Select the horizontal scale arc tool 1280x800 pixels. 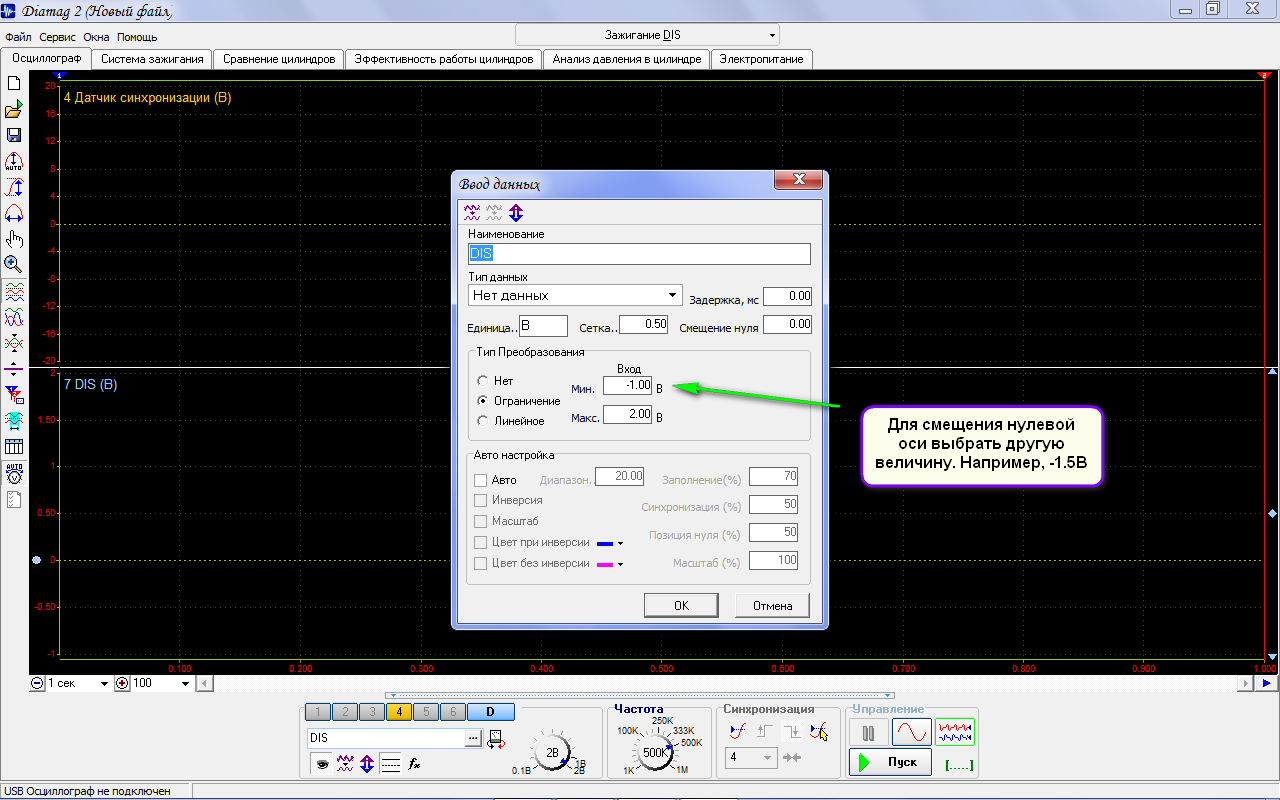click(14, 213)
